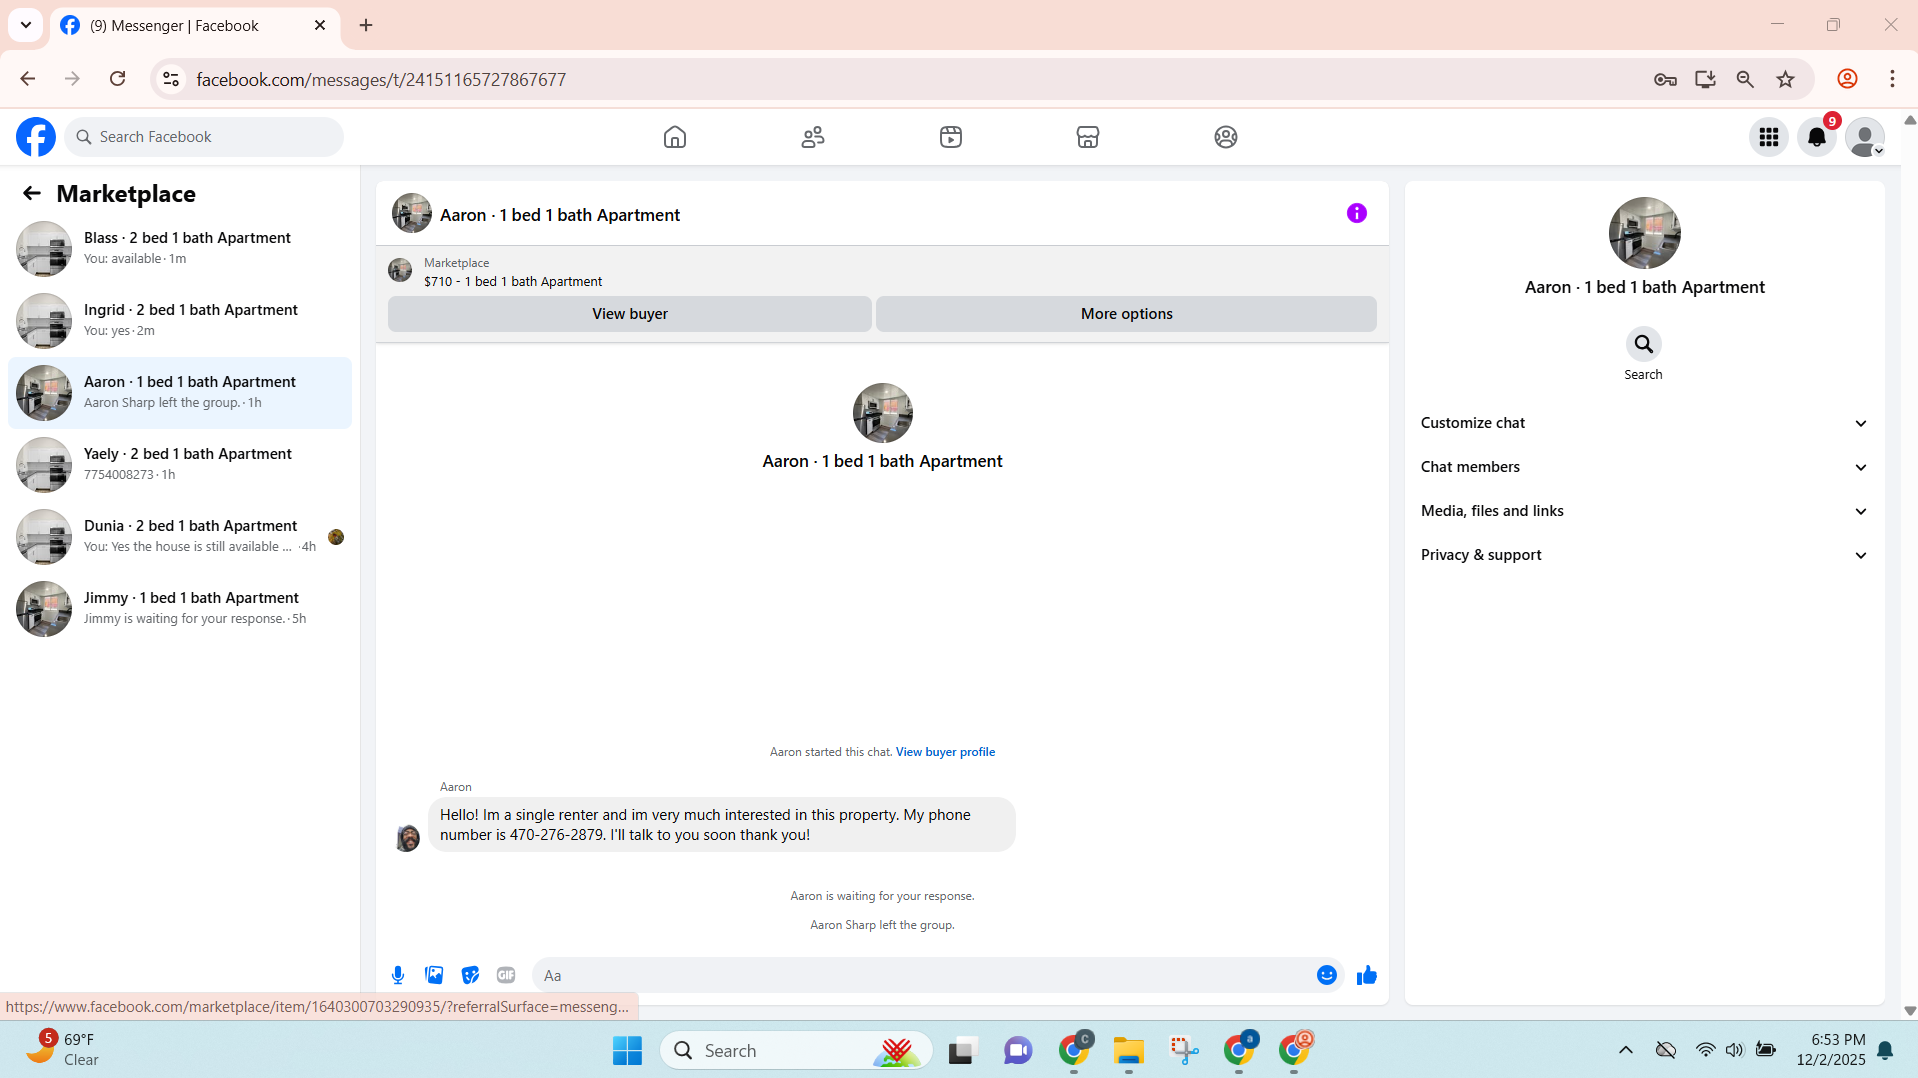
Task: Click the View buyer button
Action: (630, 314)
